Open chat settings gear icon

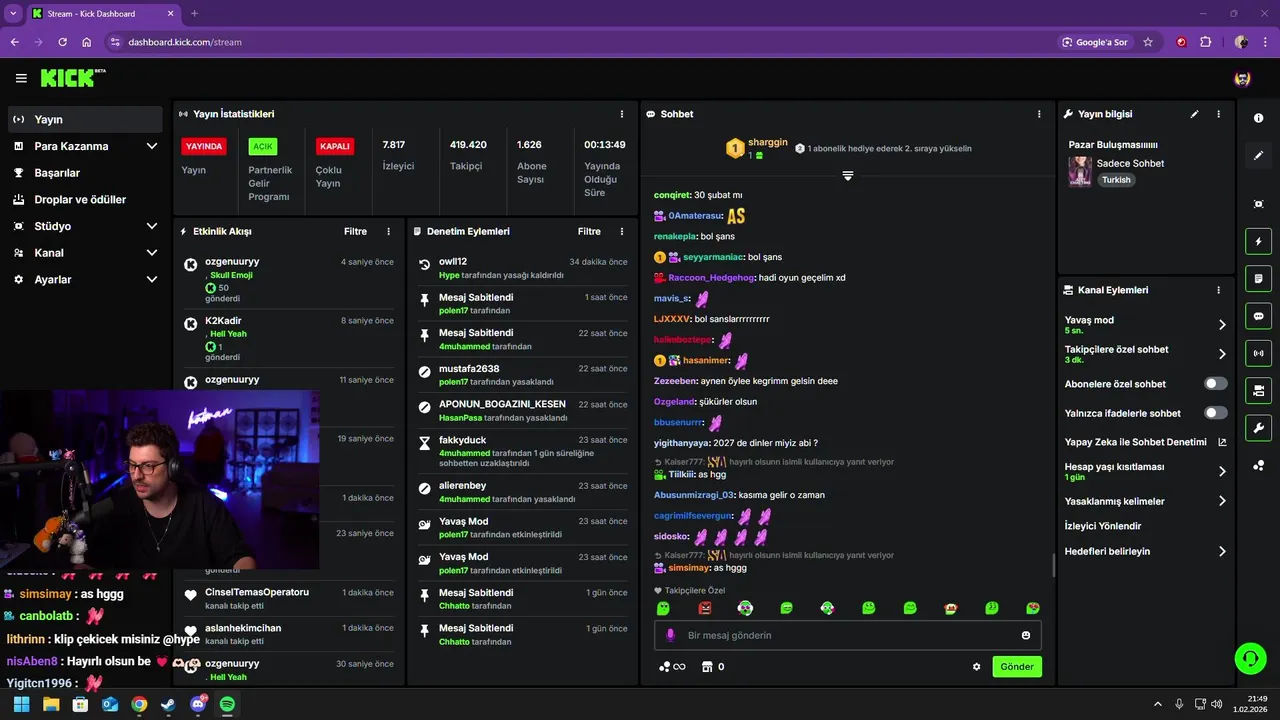(977, 667)
